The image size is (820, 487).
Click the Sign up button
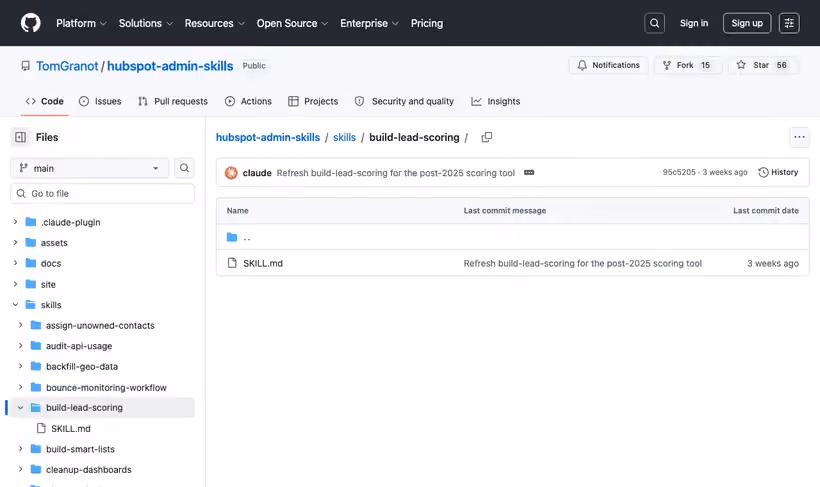747,23
